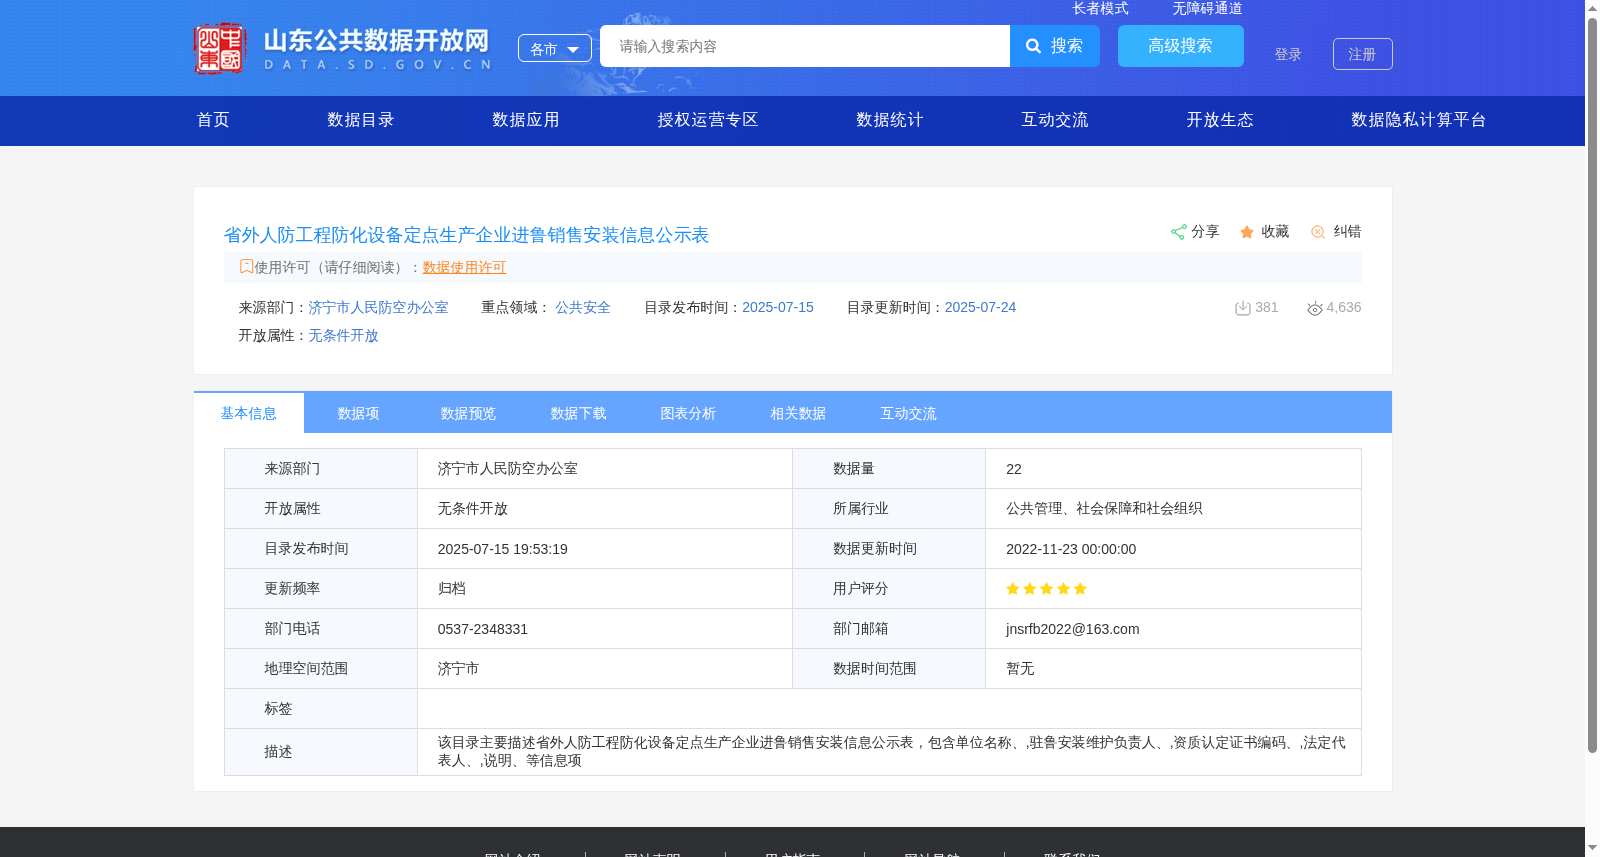Click the bookmark icon beside 使用许可
Screen dimensions: 1600x857
coord(246,266)
